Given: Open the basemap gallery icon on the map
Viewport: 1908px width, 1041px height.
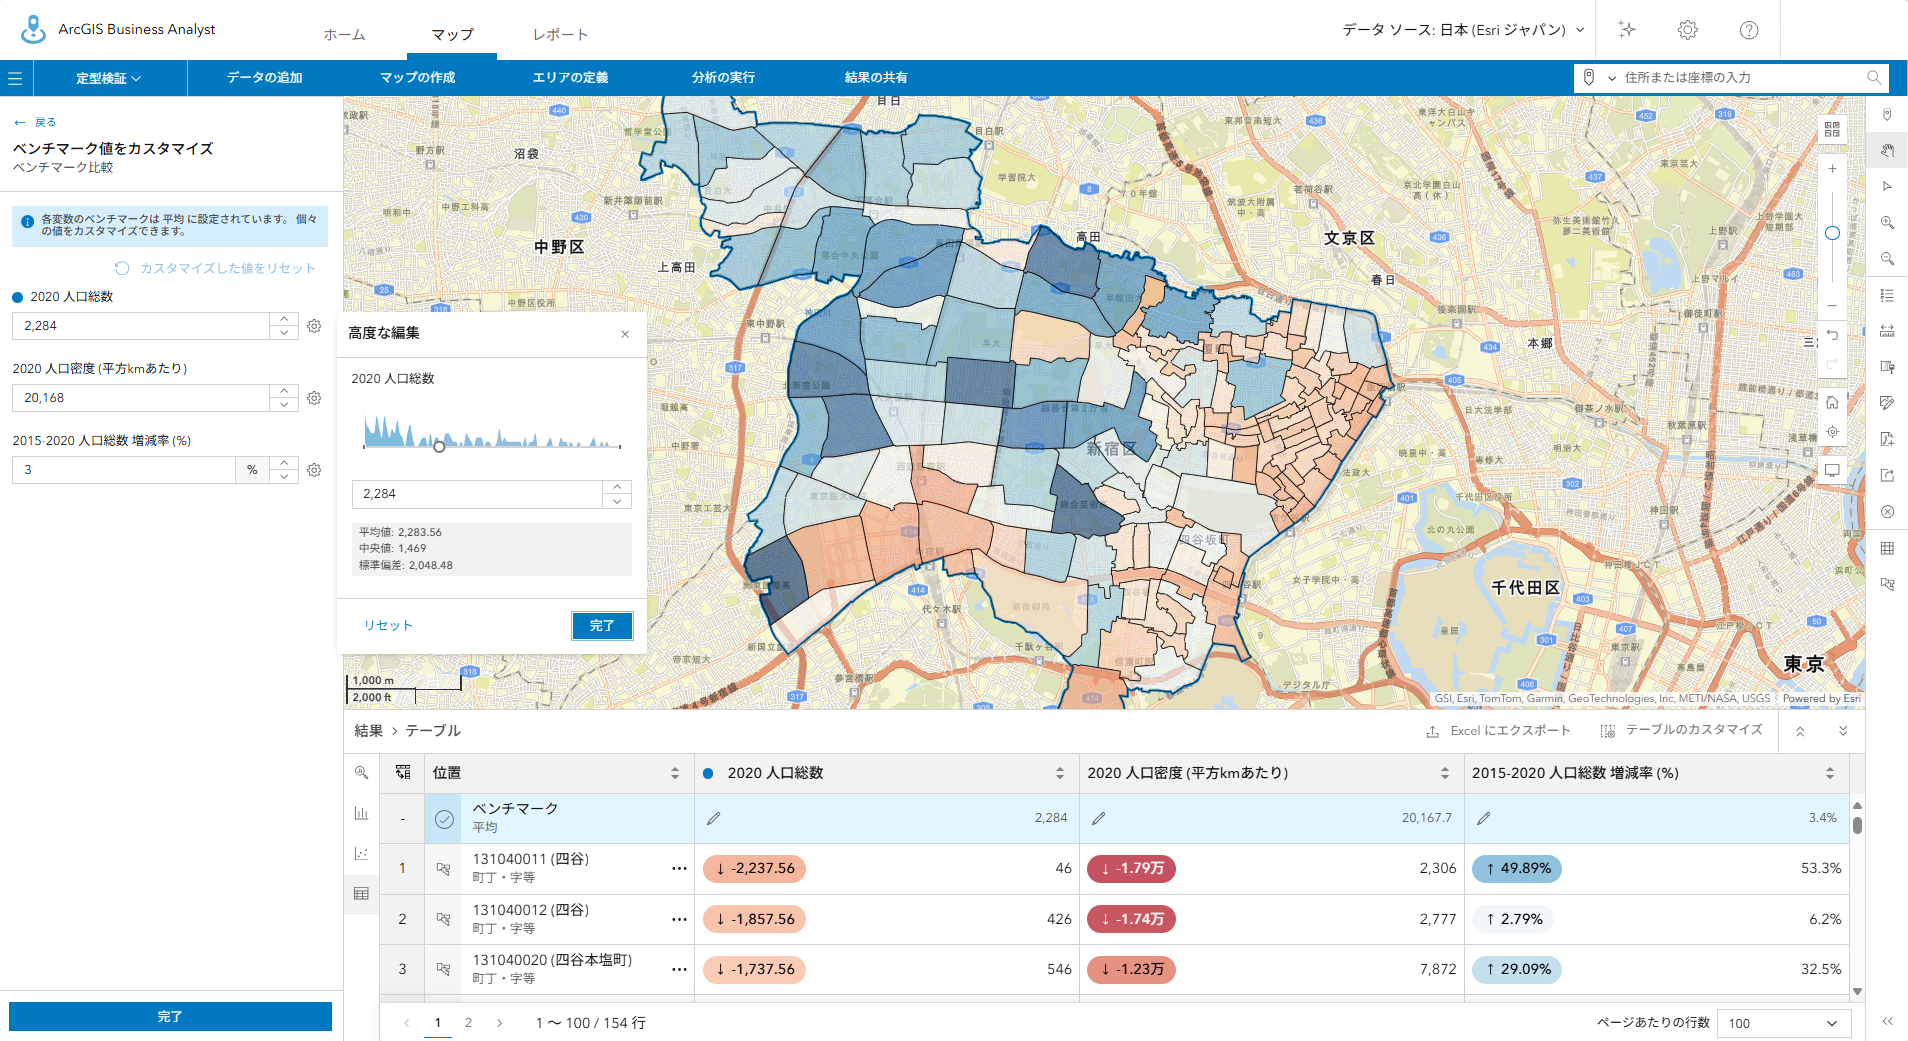Looking at the screenshot, I should click(1832, 130).
